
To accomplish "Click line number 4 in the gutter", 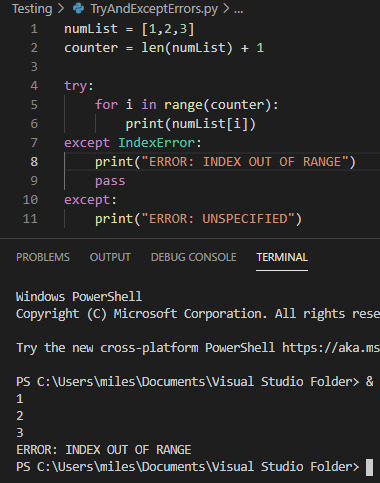I will click(x=34, y=86).
